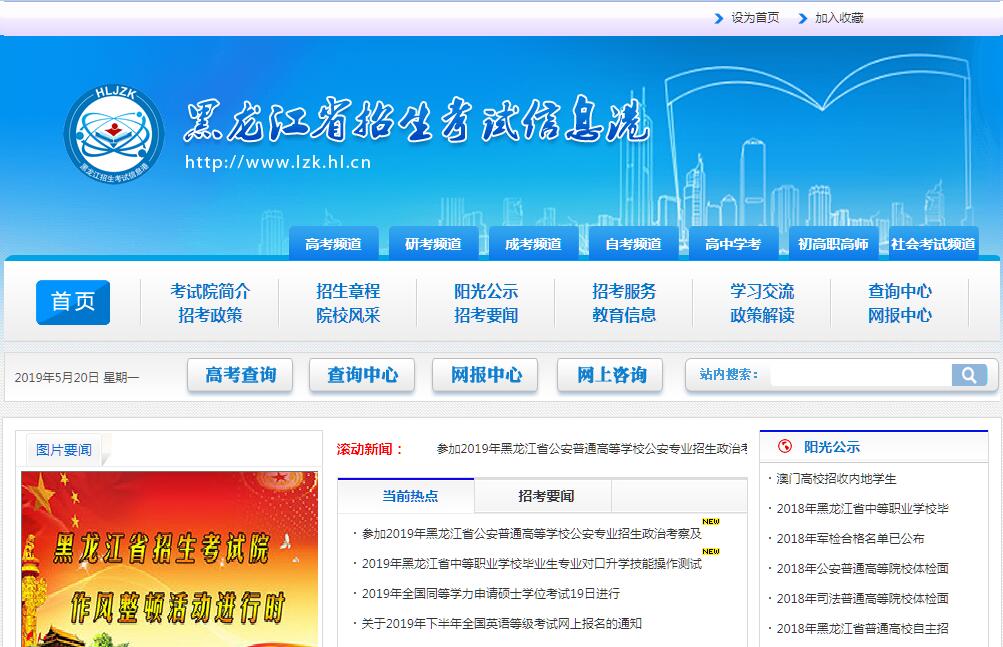Screen dimensions: 1003x647
Task: Open the 网报中心 quick button
Action: click(486, 375)
